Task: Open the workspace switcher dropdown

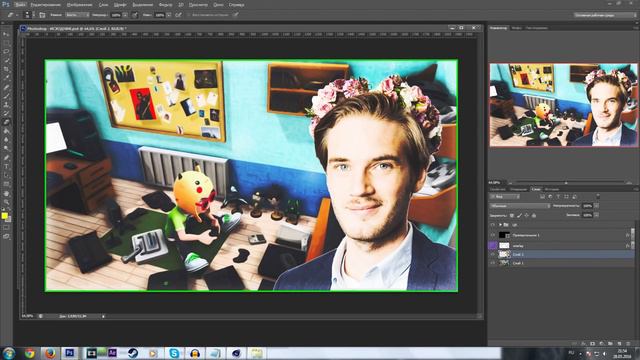Action: pyautogui.click(x=605, y=15)
